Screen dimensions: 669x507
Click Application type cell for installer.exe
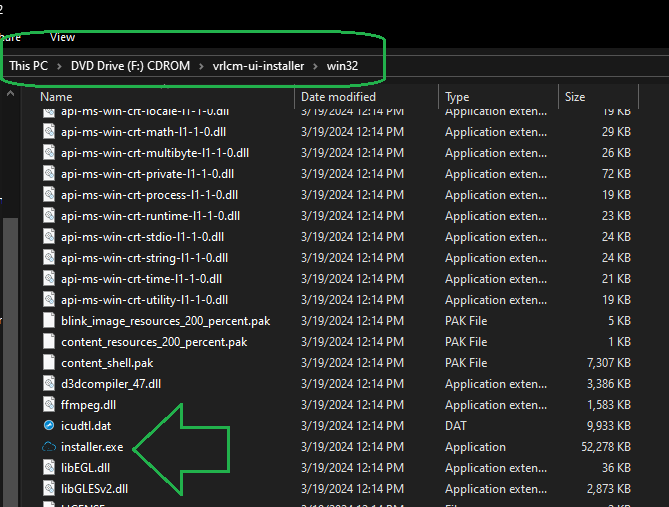(475, 447)
